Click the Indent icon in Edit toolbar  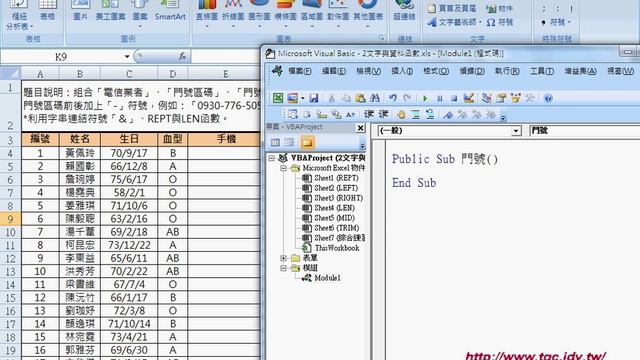click(369, 114)
